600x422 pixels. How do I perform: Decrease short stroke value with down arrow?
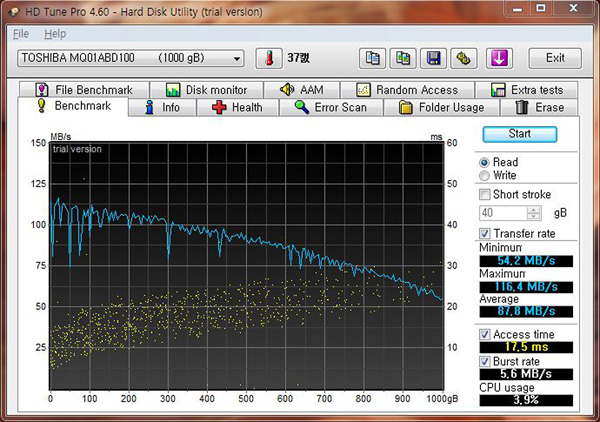(x=534, y=217)
